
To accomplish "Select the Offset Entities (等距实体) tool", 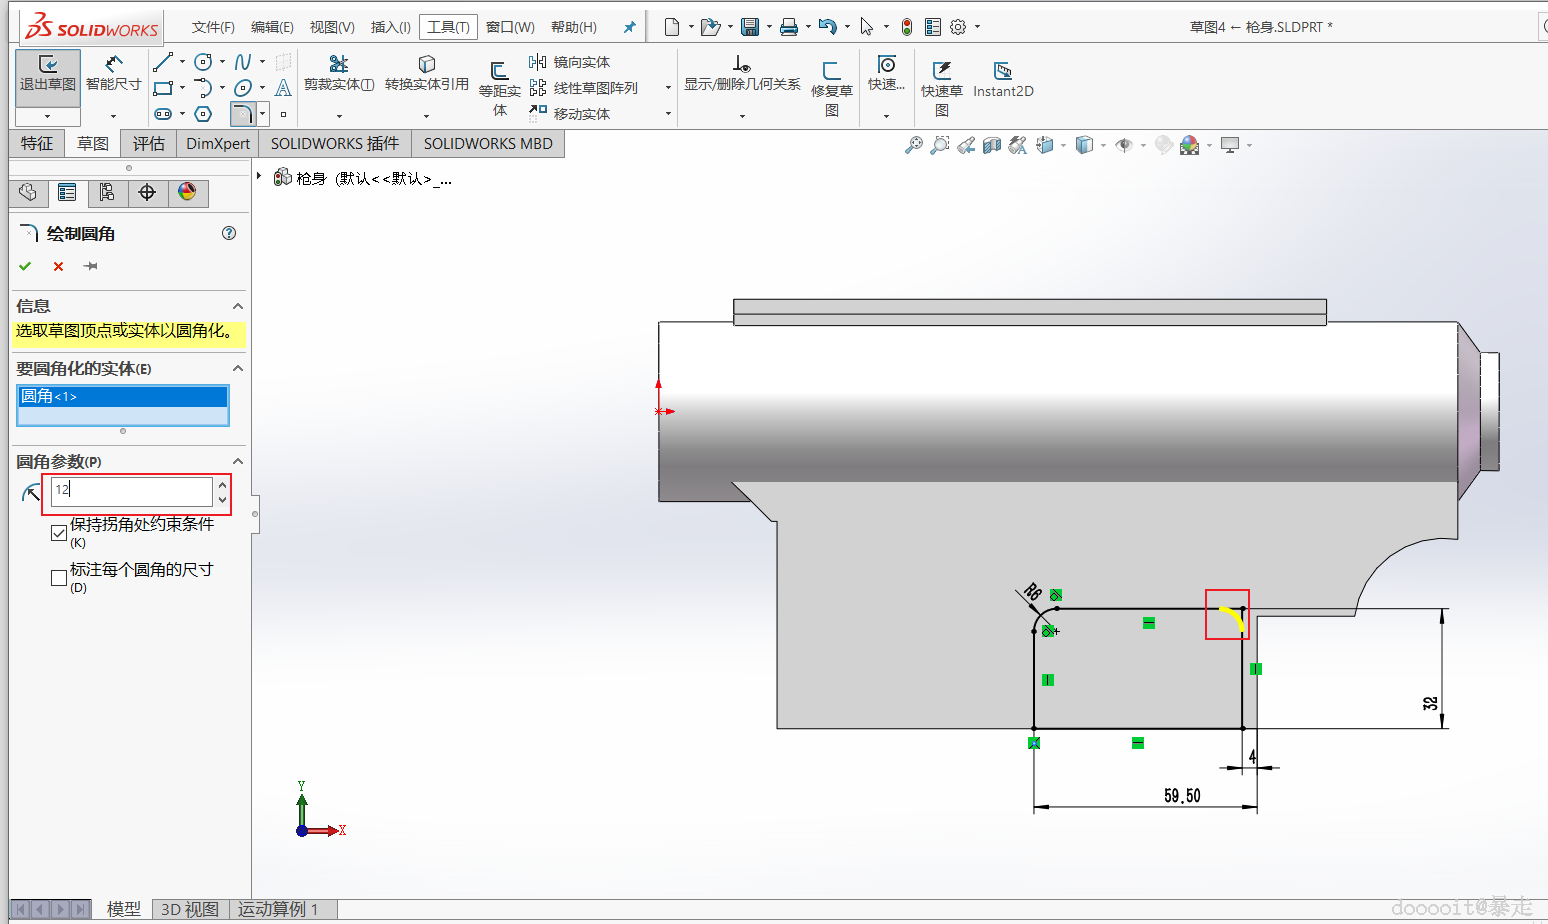I will (x=499, y=71).
